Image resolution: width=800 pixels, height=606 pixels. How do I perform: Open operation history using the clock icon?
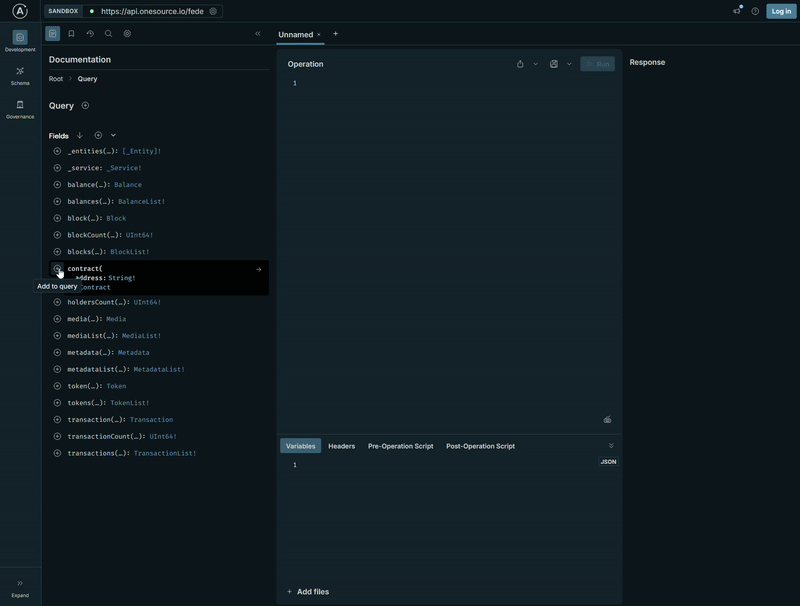coord(89,33)
